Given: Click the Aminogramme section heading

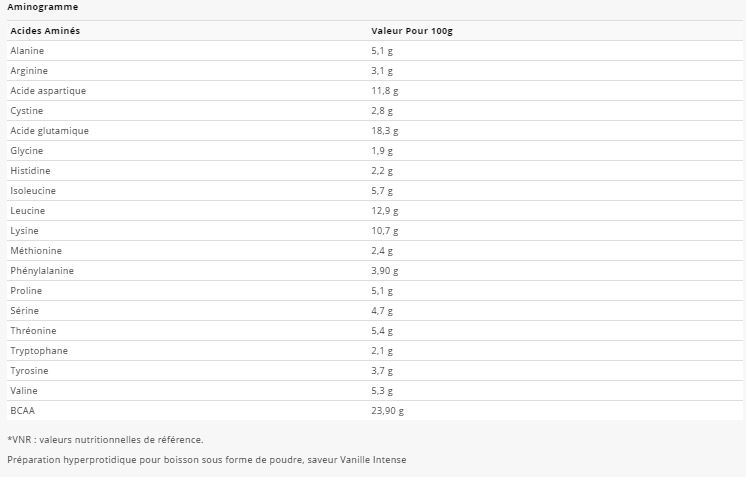Looking at the screenshot, I should (x=42, y=7).
